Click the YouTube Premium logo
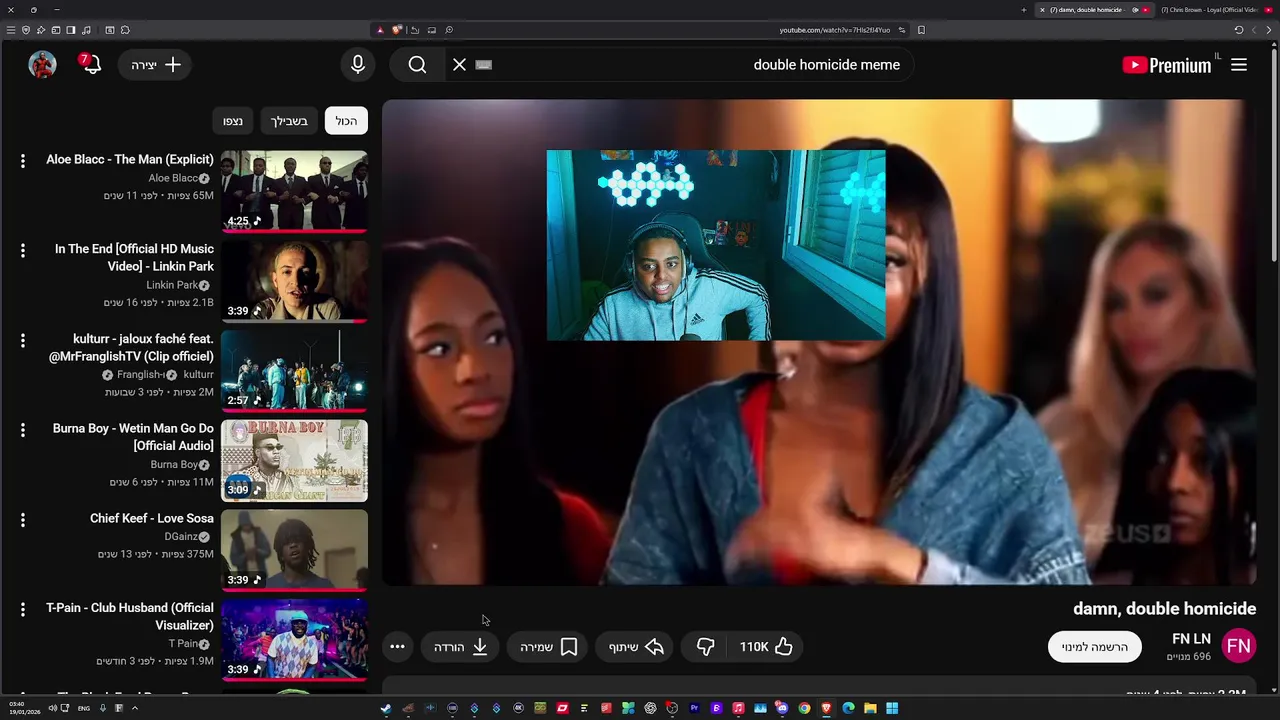 1167,65
